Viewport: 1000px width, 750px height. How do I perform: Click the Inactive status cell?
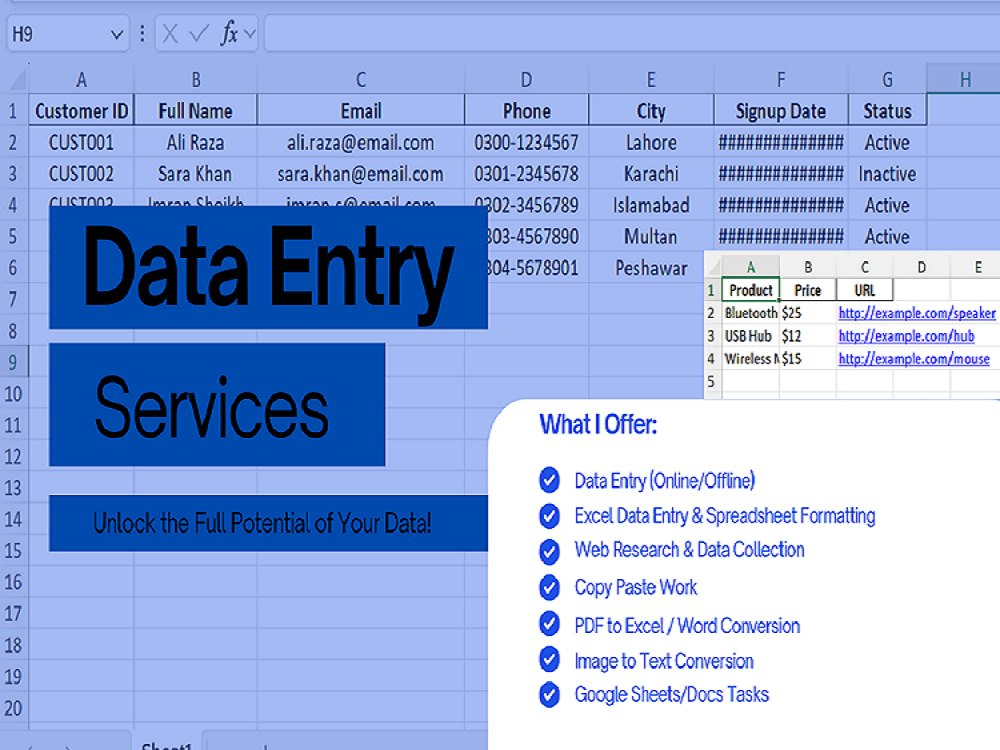[x=887, y=173]
